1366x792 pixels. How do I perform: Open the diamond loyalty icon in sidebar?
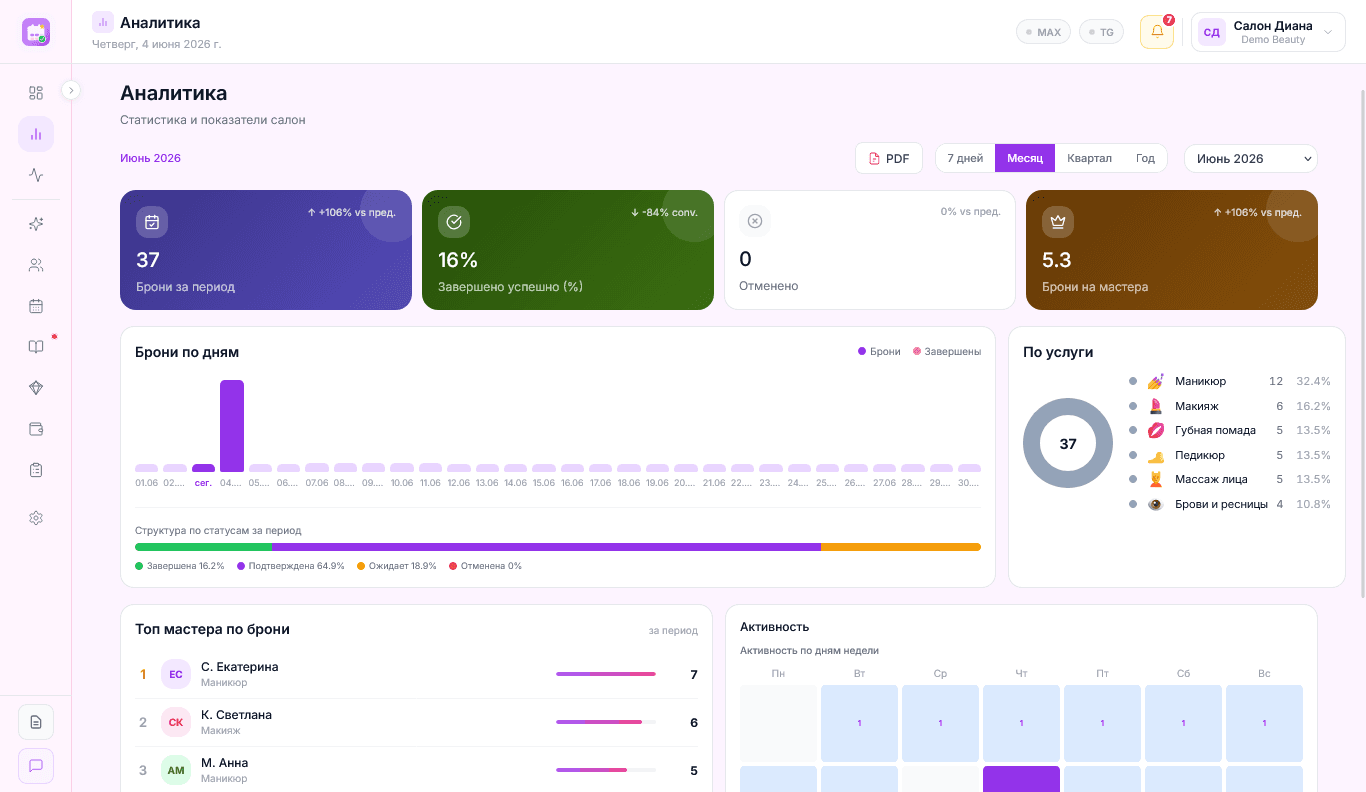point(36,388)
